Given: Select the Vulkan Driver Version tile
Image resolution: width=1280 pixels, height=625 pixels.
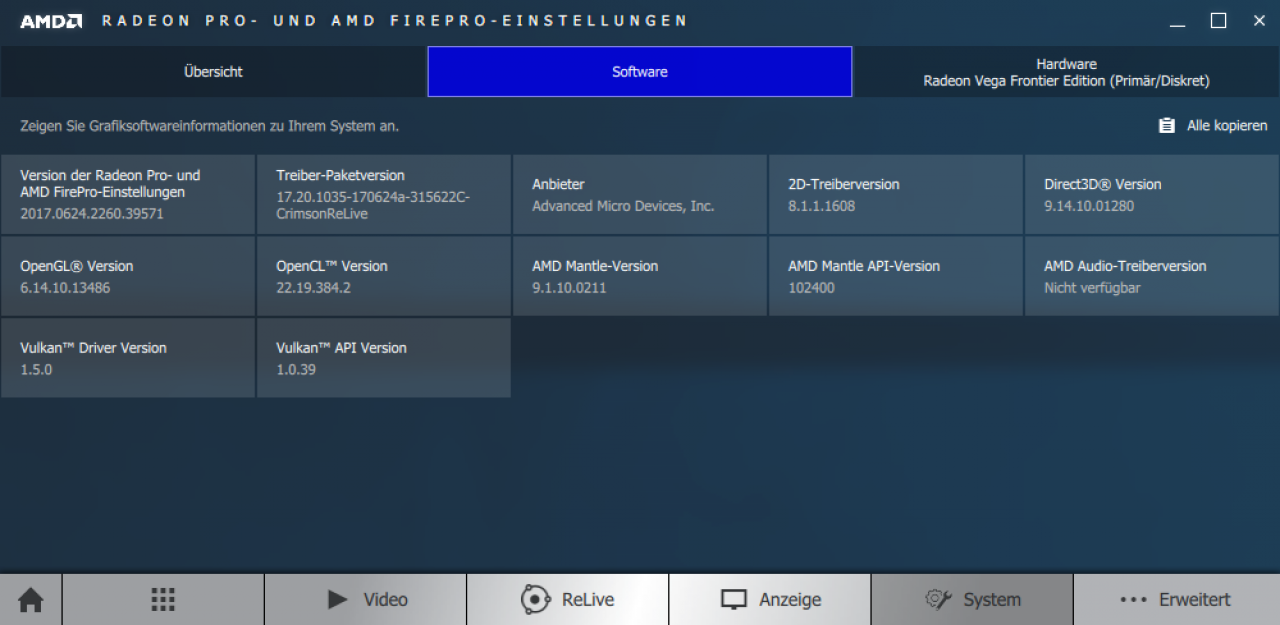Looking at the screenshot, I should [128, 358].
